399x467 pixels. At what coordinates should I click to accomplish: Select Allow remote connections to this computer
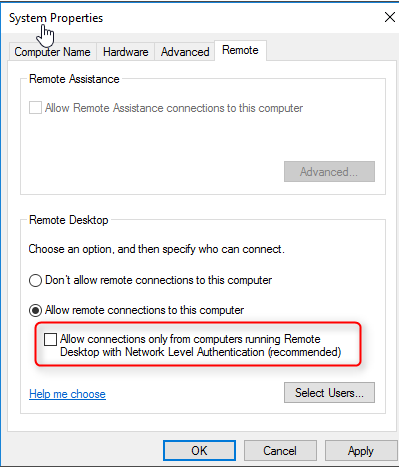[35, 310]
